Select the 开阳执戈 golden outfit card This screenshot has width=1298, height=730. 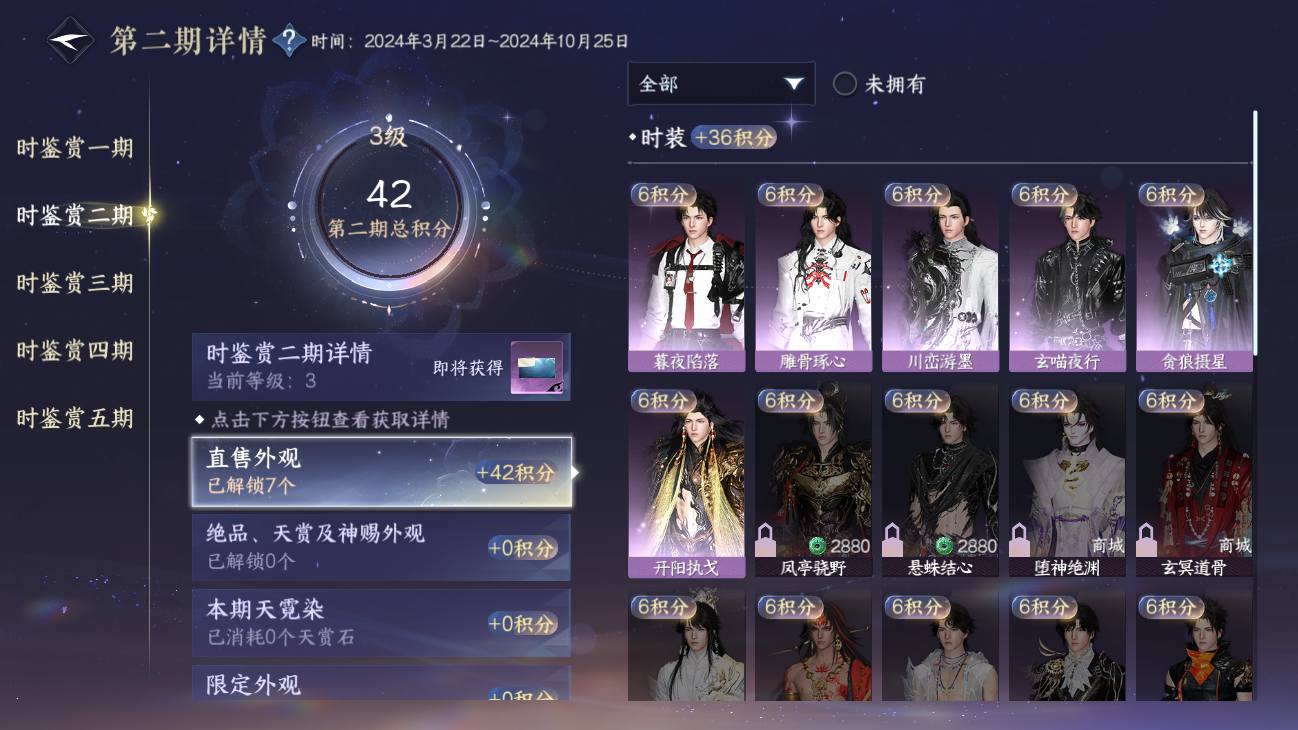pos(687,481)
